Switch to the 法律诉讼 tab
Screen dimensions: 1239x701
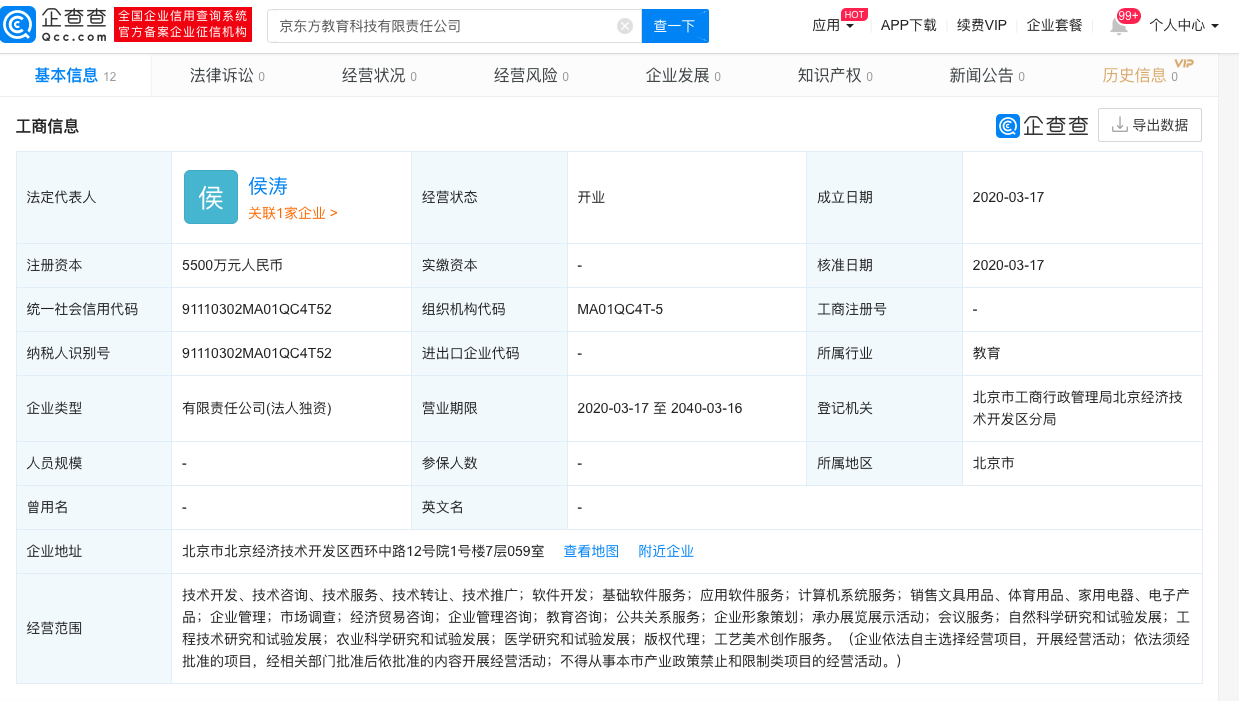pos(227,75)
